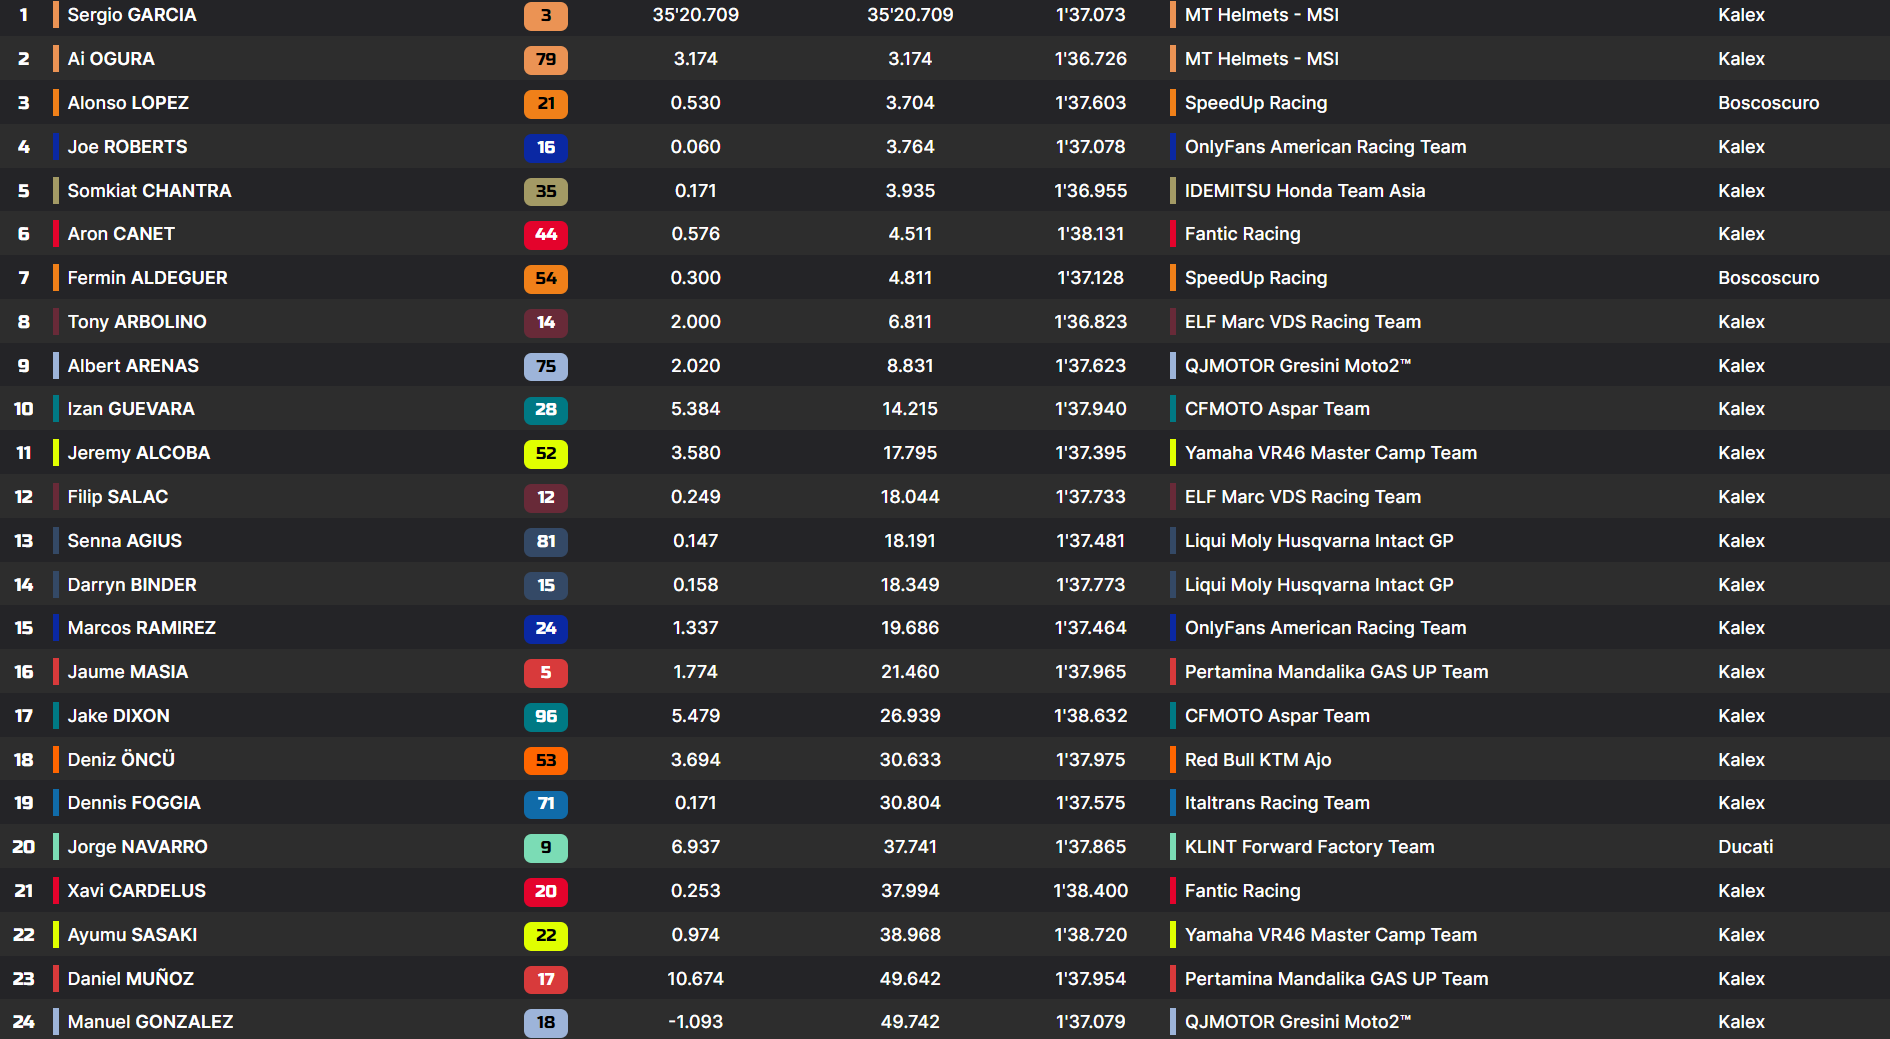Viewport: 1890px width, 1039px height.
Task: Click the IDEMITSU Honda Team Asia team name
Action: tap(1304, 191)
